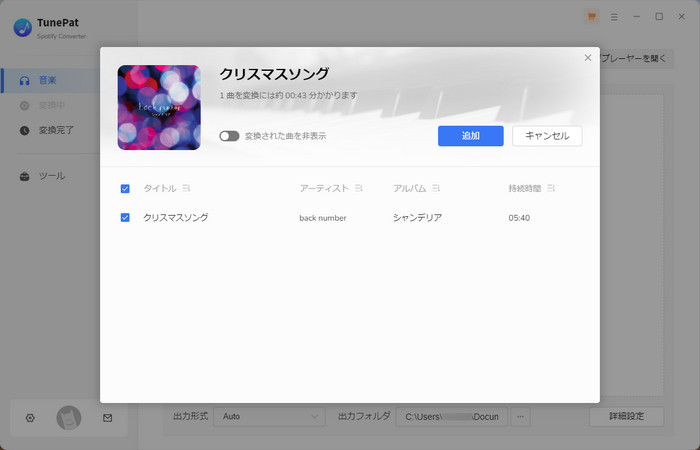Click the TunePat logo icon

[x=22, y=28]
